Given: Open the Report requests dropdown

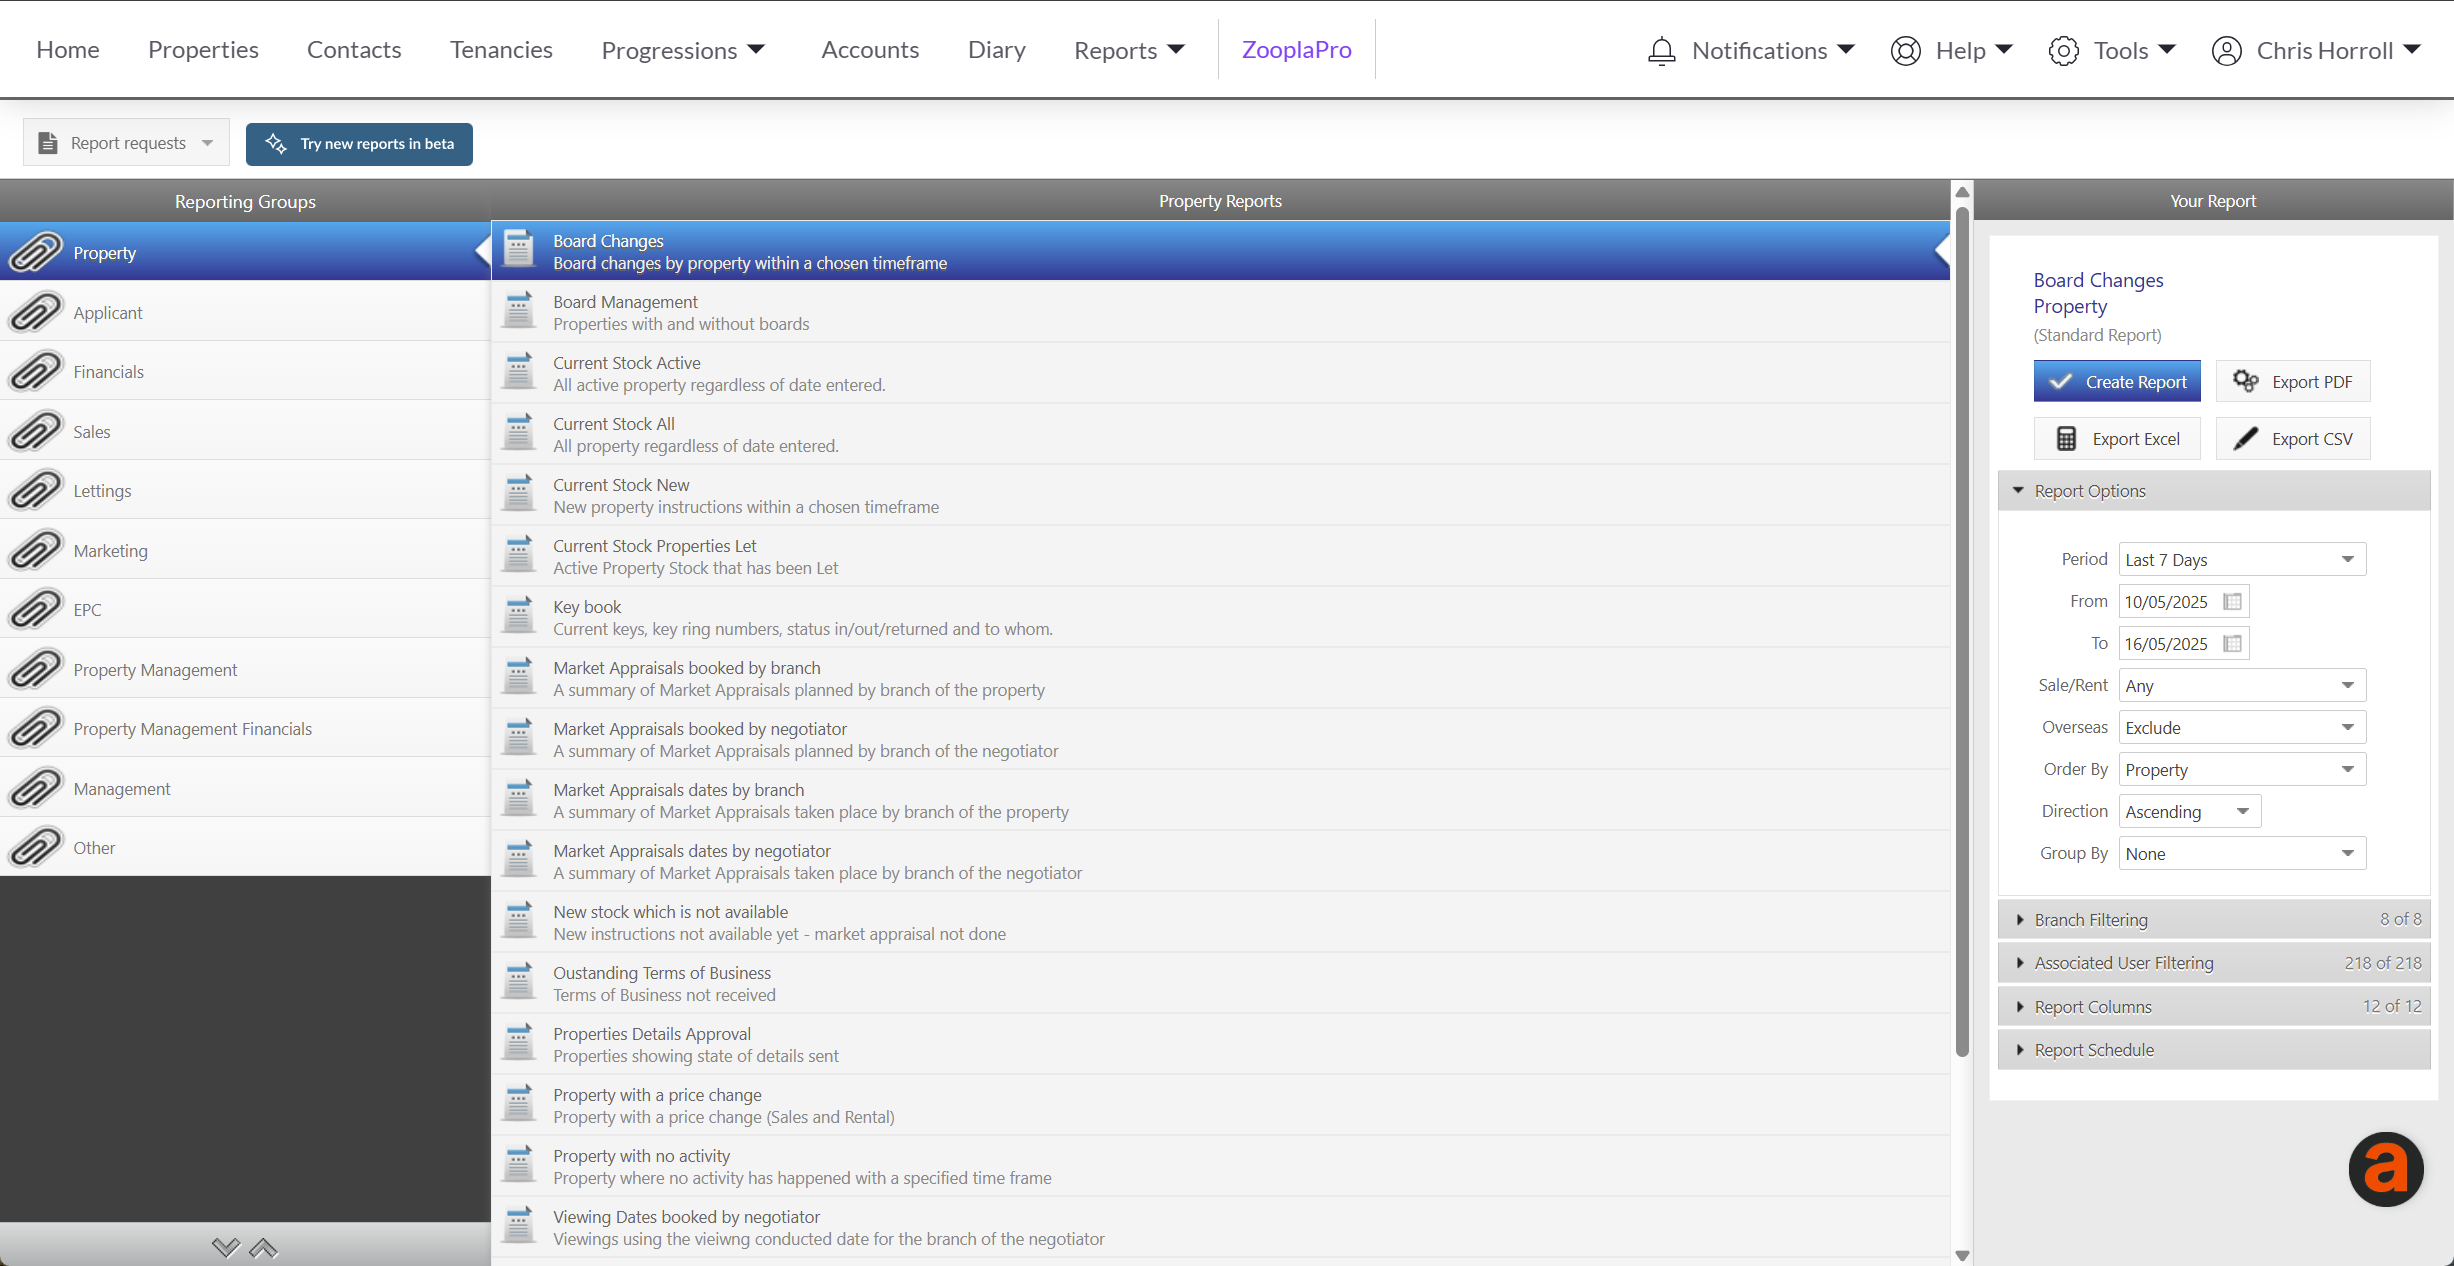Looking at the screenshot, I should (126, 143).
